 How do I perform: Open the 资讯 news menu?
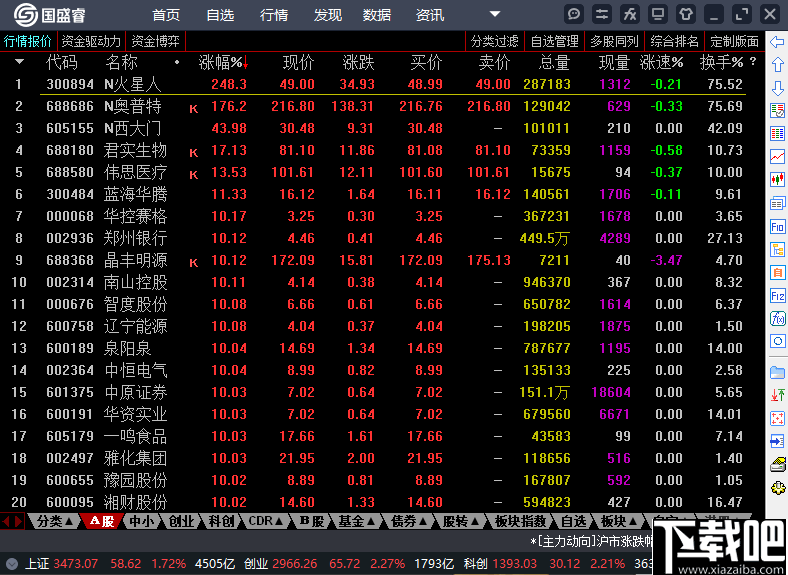(x=430, y=15)
